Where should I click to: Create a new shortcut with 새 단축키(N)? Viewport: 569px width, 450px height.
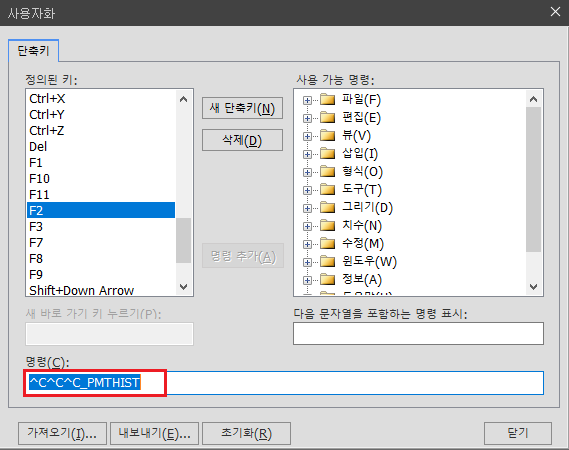click(242, 108)
